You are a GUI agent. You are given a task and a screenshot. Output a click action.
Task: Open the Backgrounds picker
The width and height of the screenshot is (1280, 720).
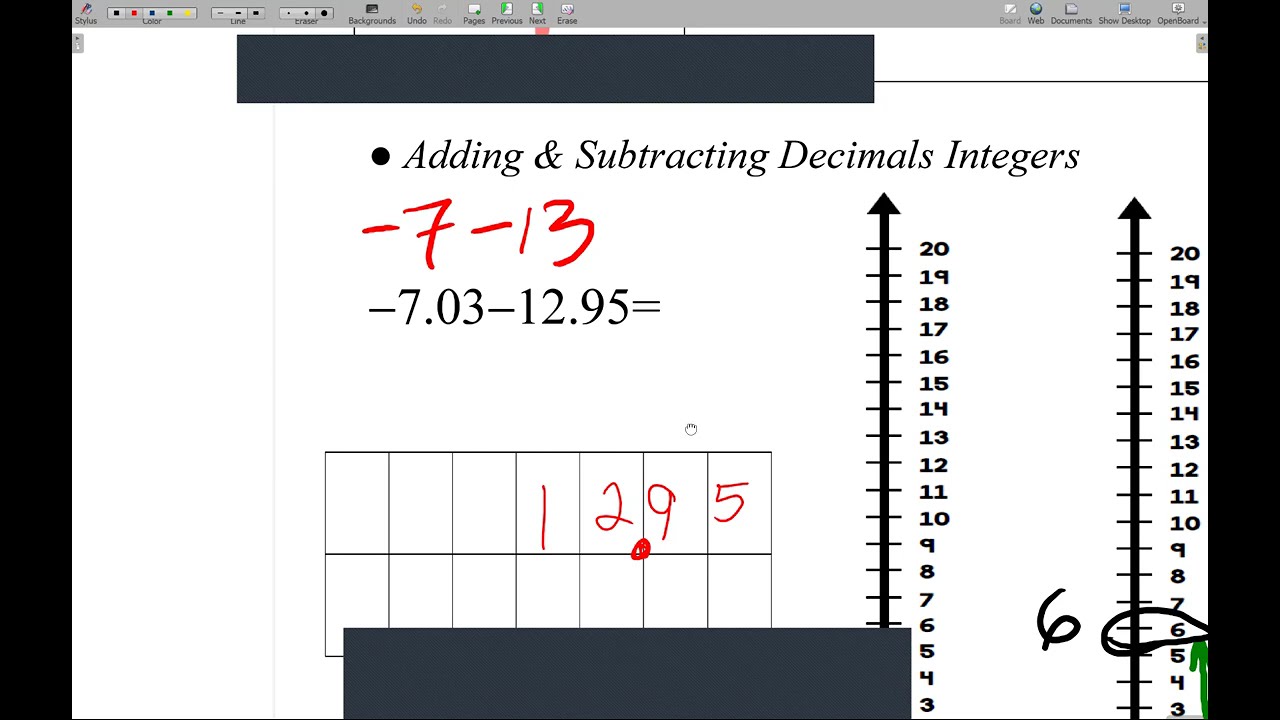click(372, 13)
